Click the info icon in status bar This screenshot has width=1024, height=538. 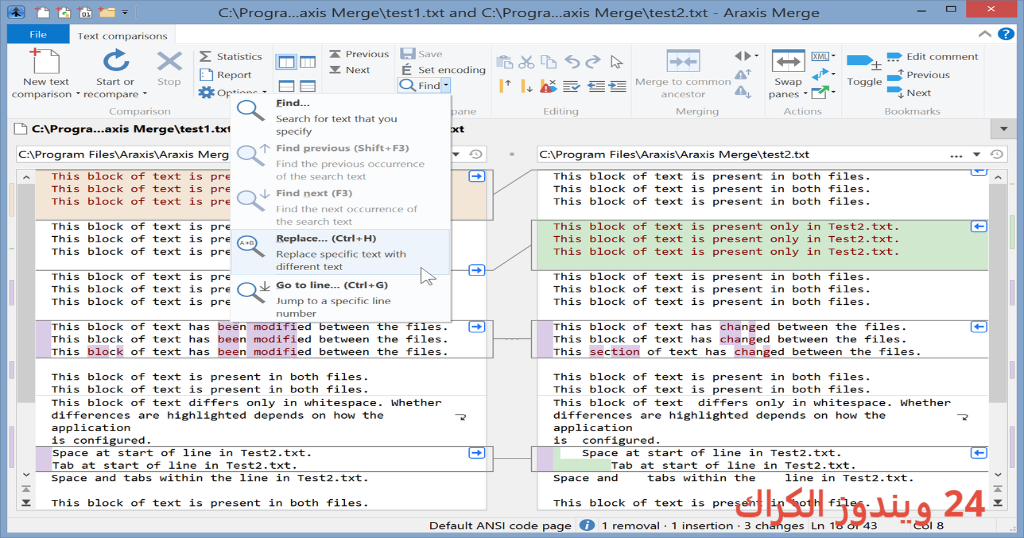point(586,525)
